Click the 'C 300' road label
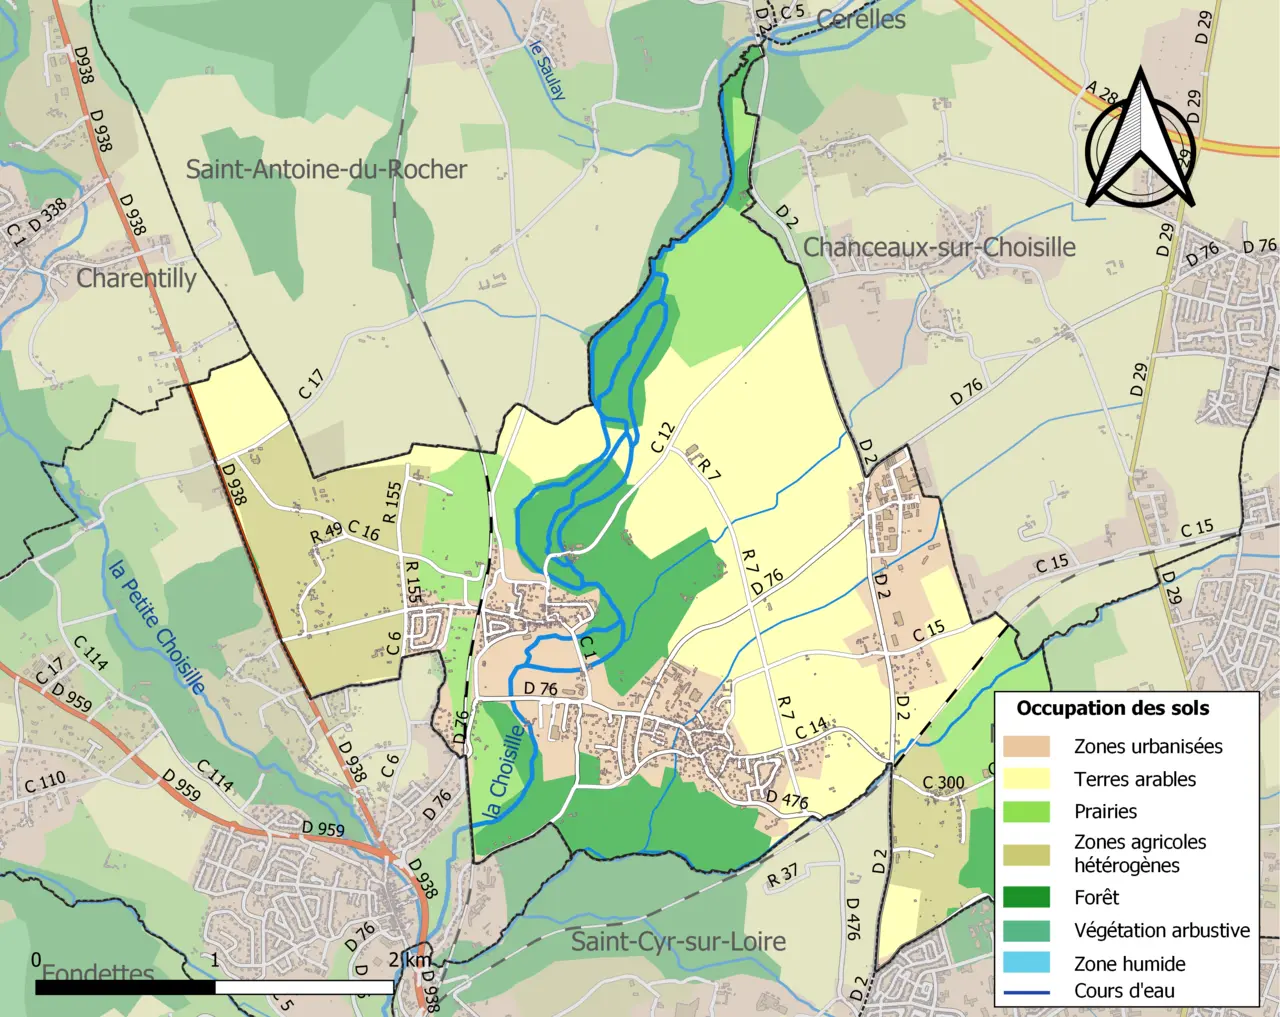Image resolution: width=1280 pixels, height=1017 pixels. click(943, 783)
